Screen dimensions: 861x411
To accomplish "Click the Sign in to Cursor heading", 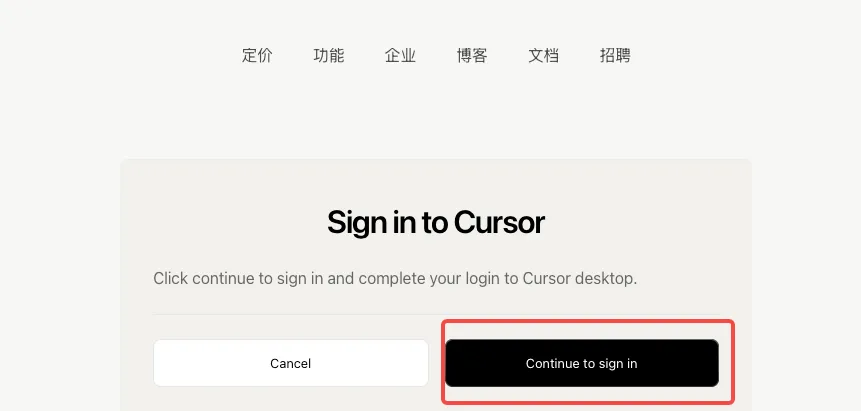I will [435, 223].
